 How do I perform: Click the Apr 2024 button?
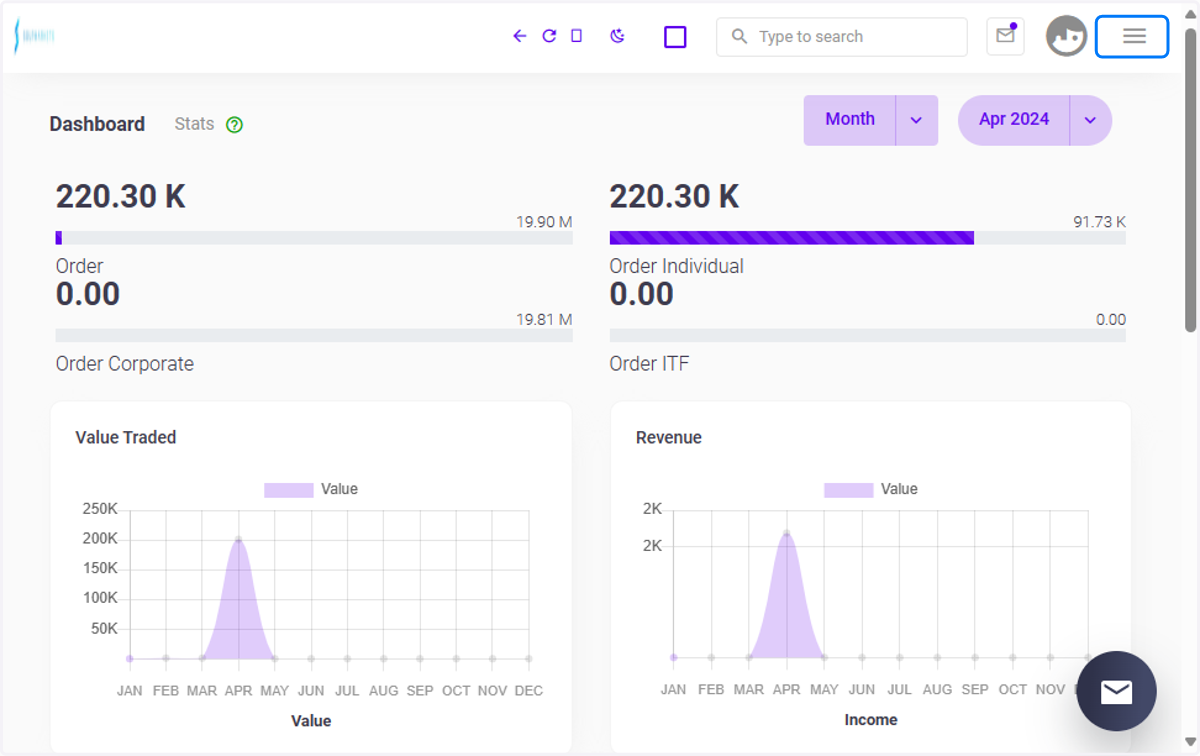[1014, 120]
